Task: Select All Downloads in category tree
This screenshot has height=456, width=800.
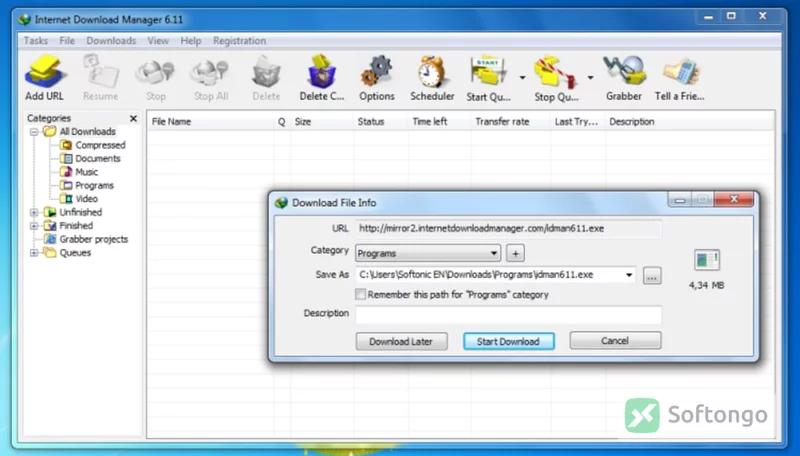Action: pos(80,132)
